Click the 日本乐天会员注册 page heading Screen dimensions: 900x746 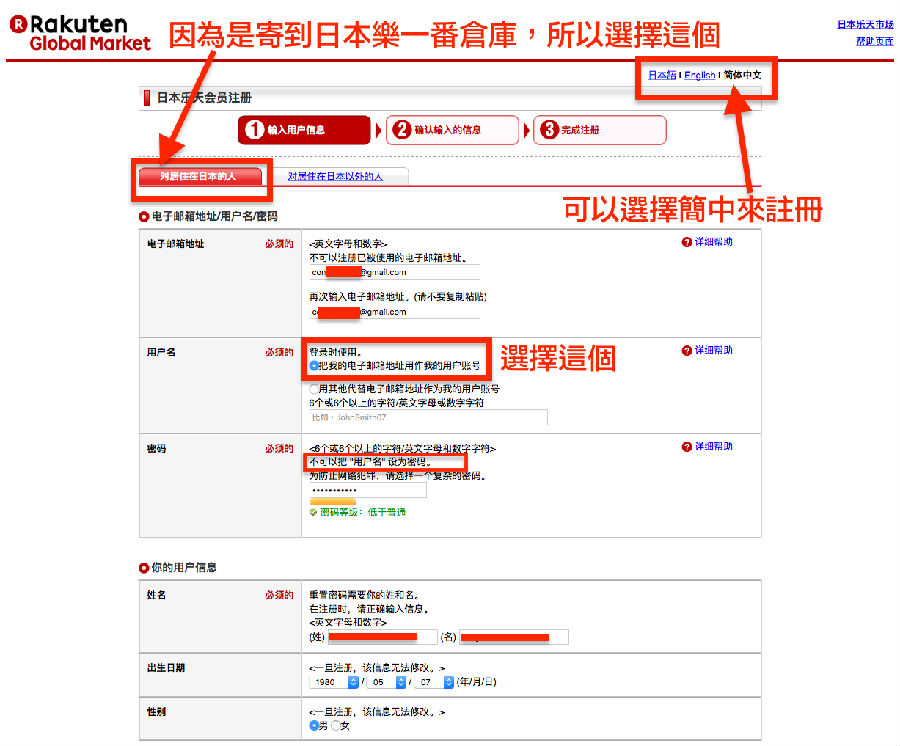(204, 98)
